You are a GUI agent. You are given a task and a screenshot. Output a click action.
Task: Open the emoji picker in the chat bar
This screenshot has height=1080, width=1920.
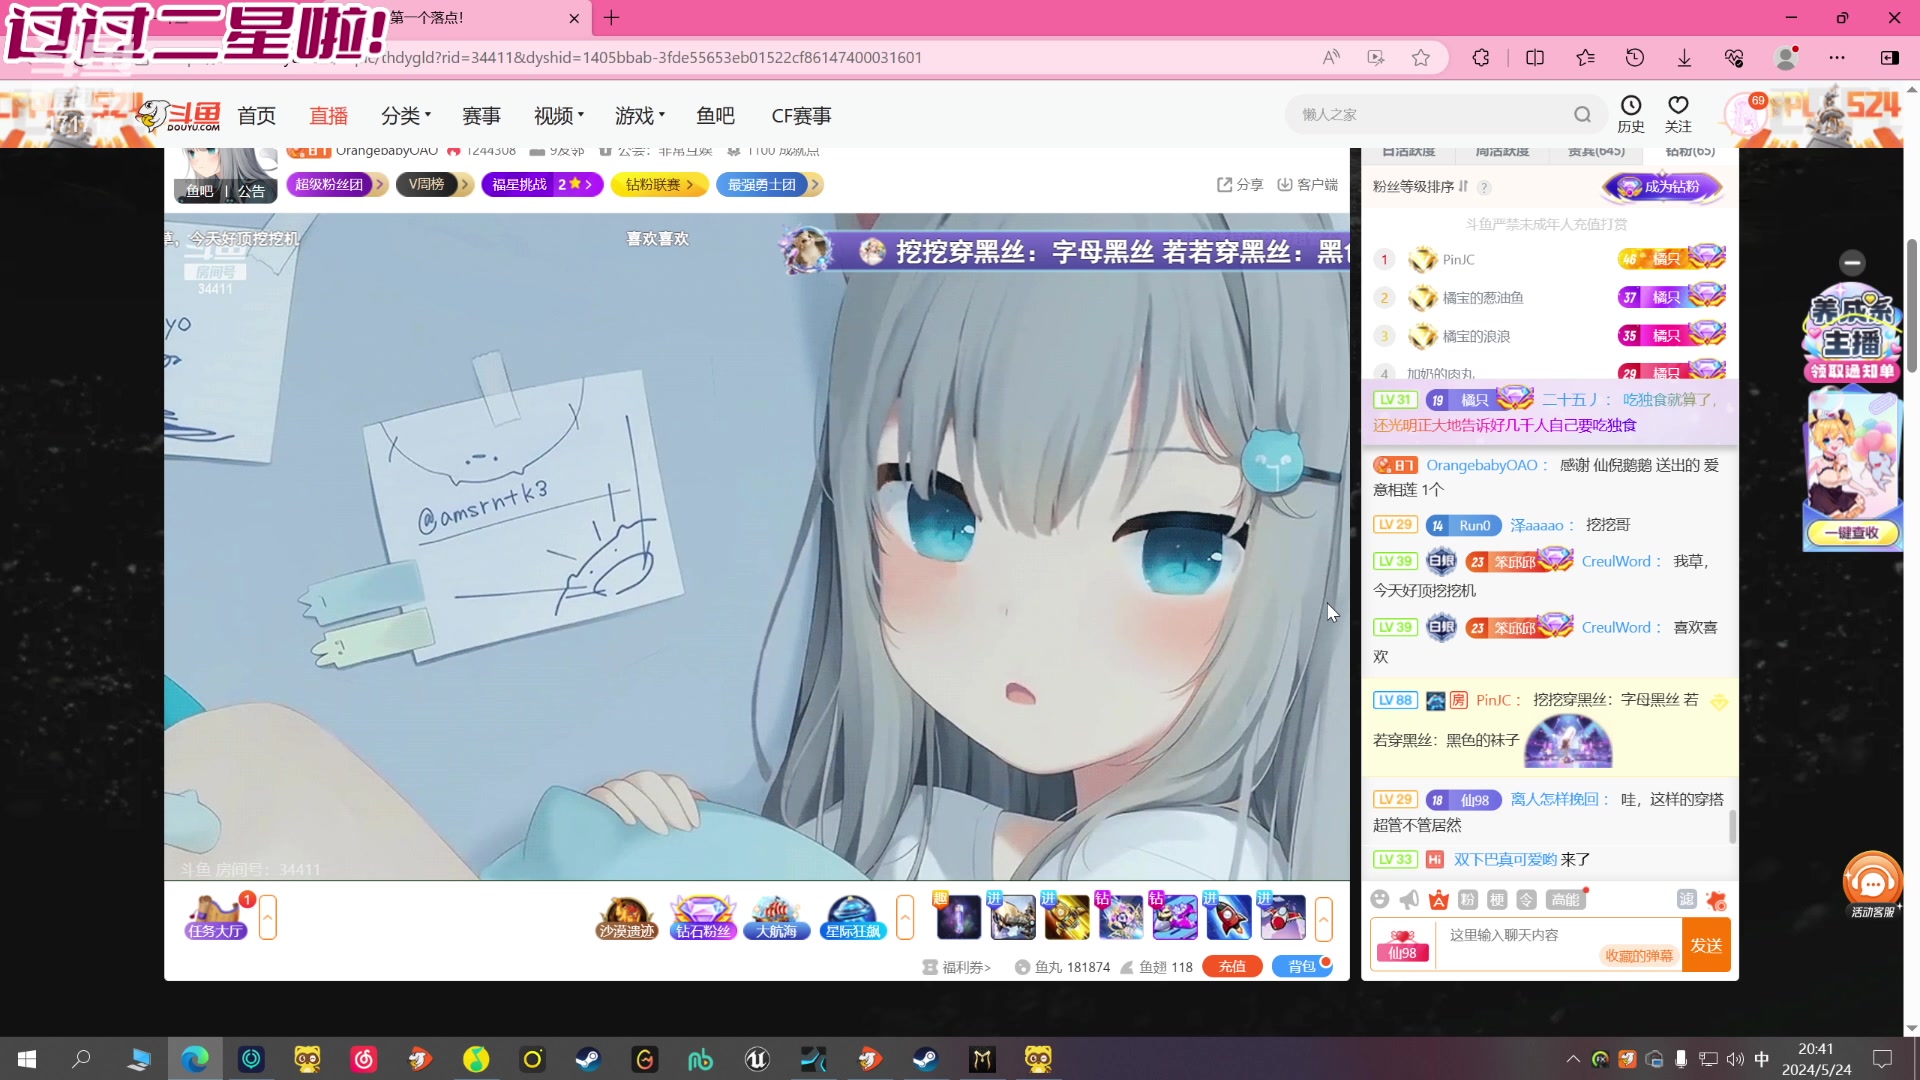(1380, 899)
